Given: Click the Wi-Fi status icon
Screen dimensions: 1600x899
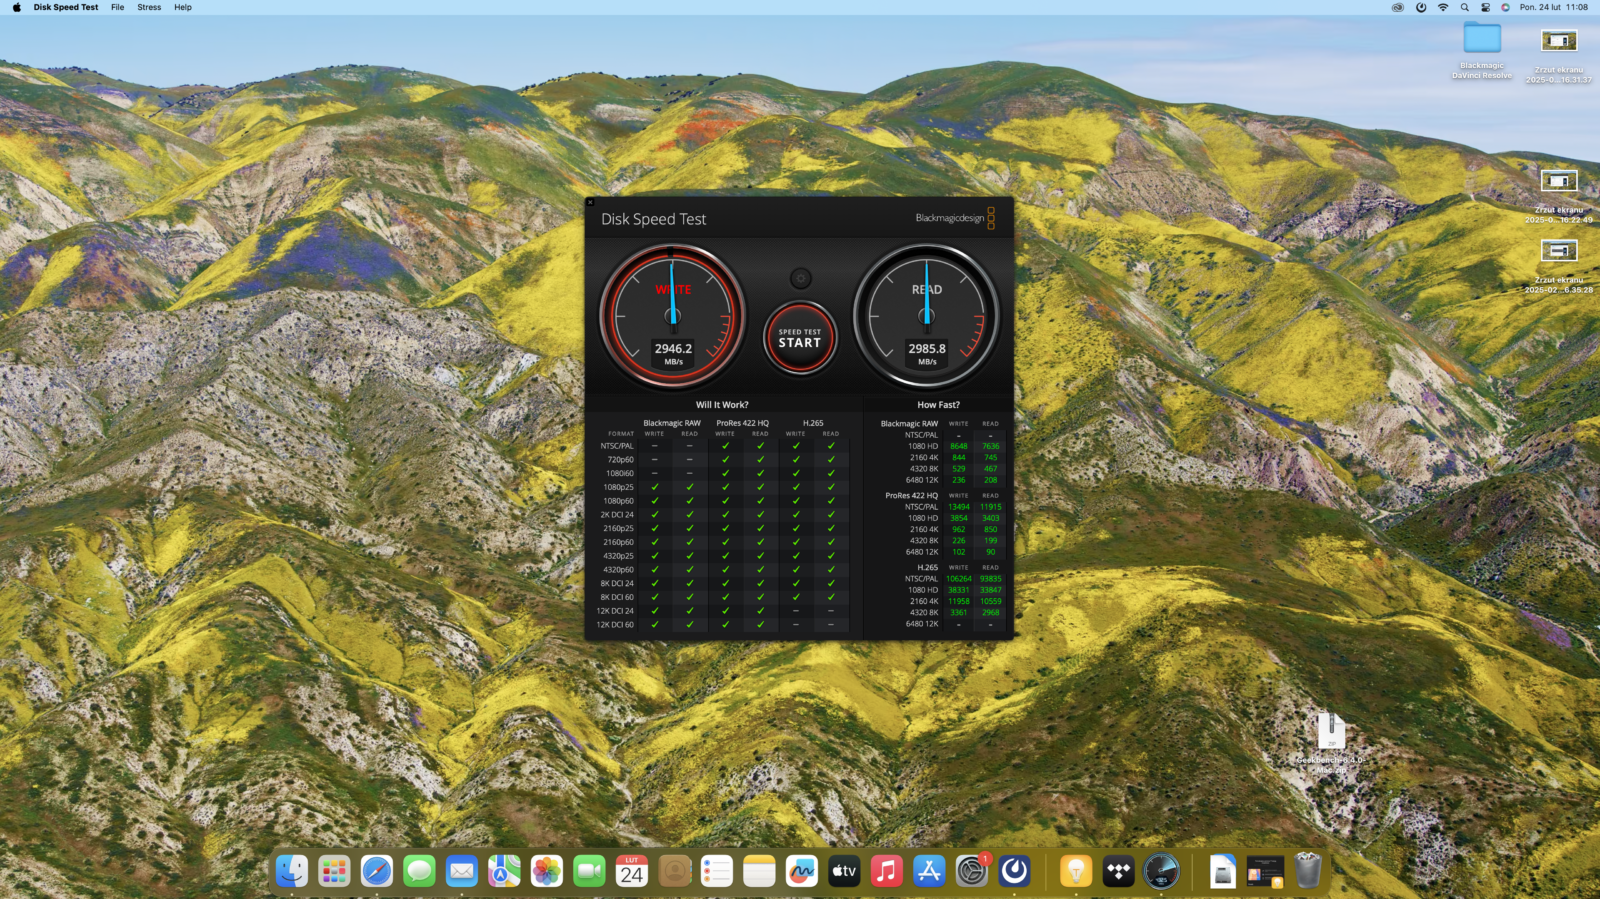Looking at the screenshot, I should 1443,7.
